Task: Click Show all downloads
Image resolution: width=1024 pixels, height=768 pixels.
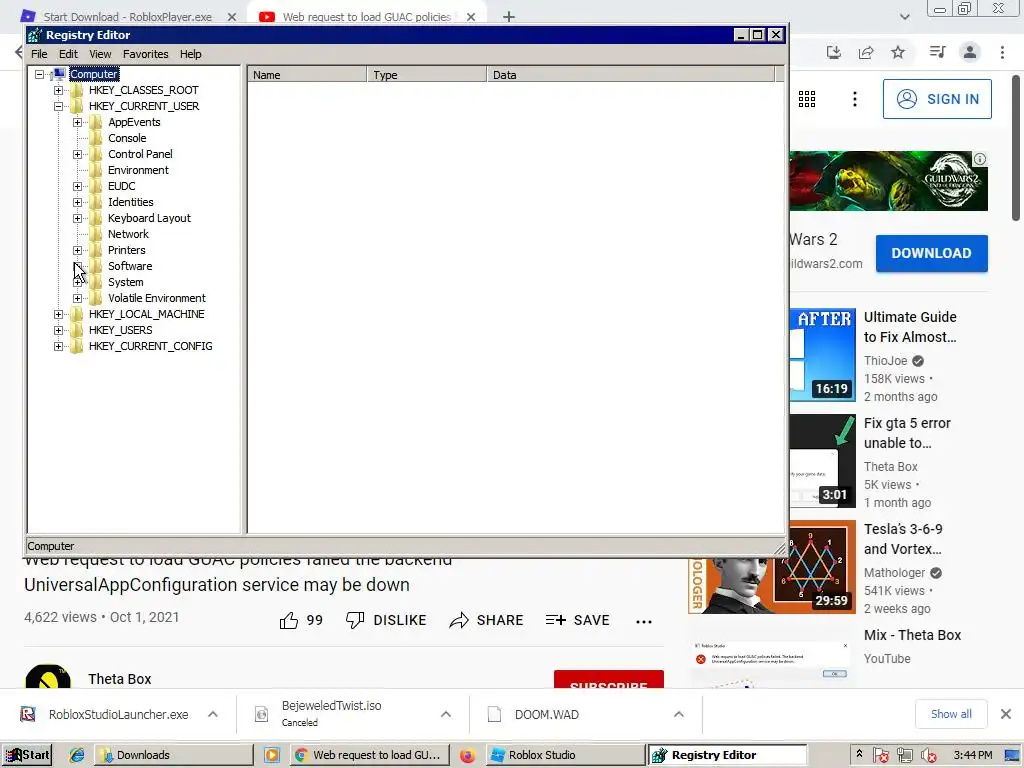Action: tap(951, 714)
